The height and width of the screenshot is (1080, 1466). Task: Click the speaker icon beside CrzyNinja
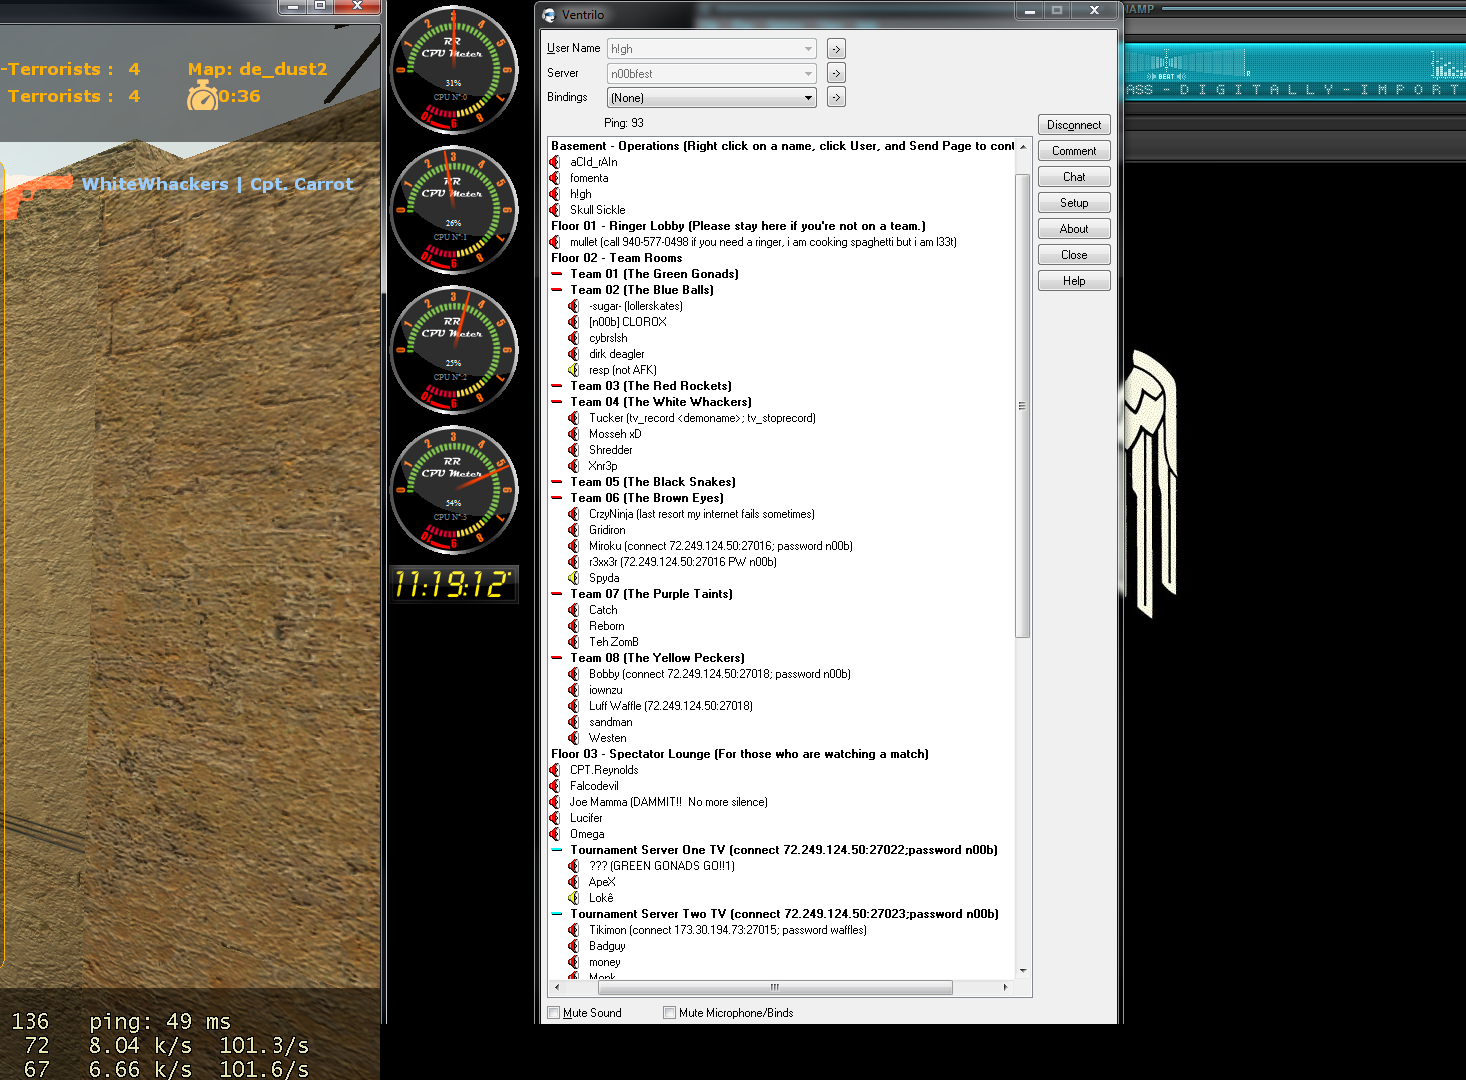(x=574, y=514)
